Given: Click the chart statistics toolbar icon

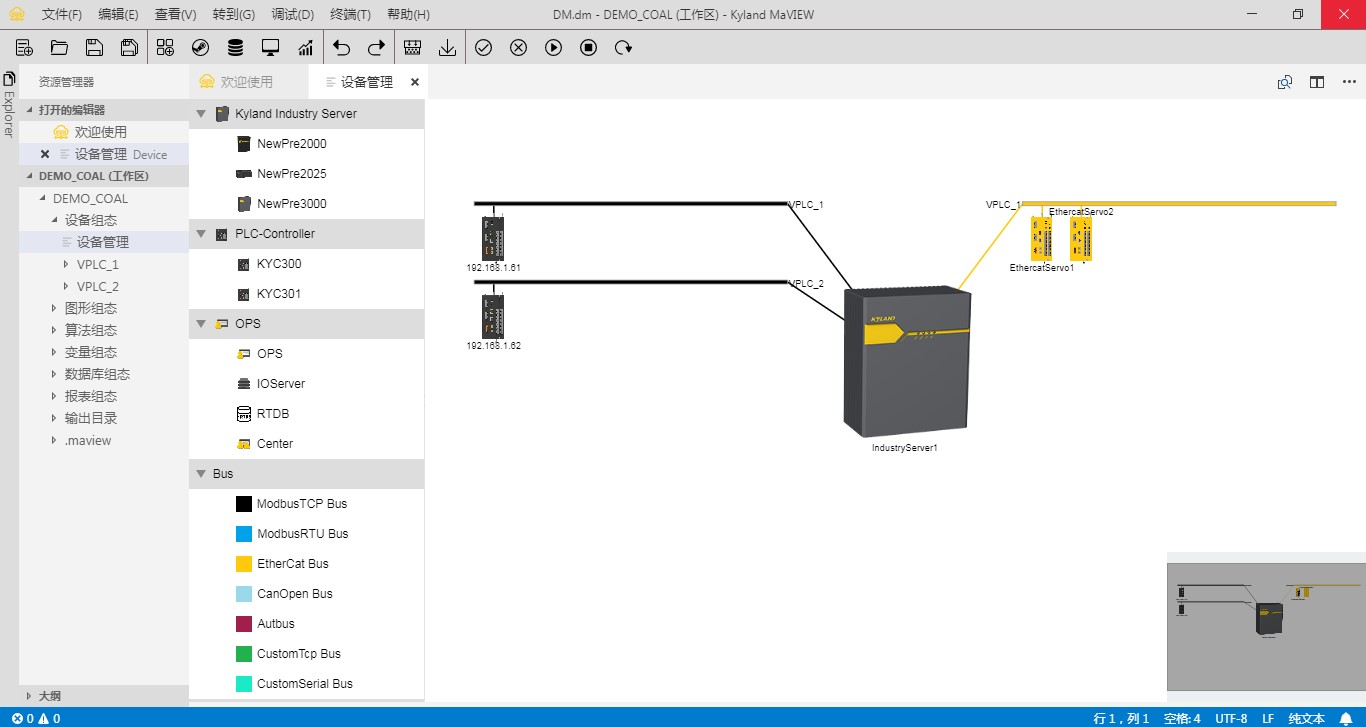Looking at the screenshot, I should click(305, 47).
